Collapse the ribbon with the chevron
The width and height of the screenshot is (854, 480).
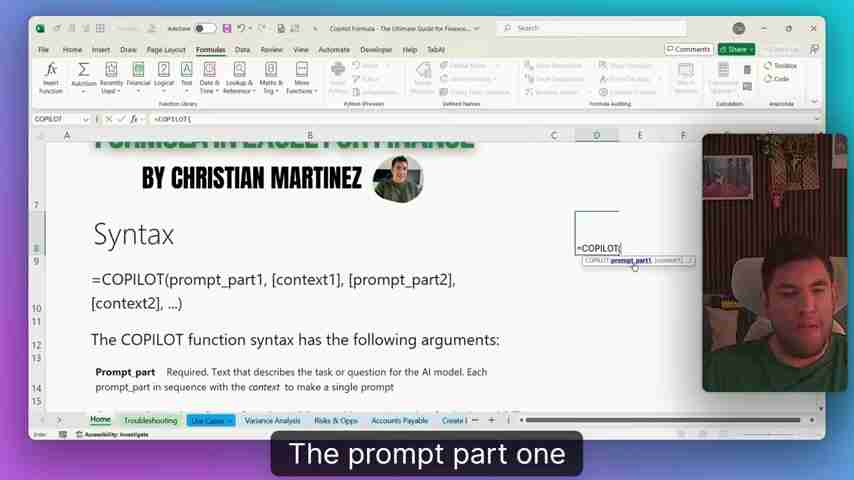pyautogui.click(x=814, y=102)
